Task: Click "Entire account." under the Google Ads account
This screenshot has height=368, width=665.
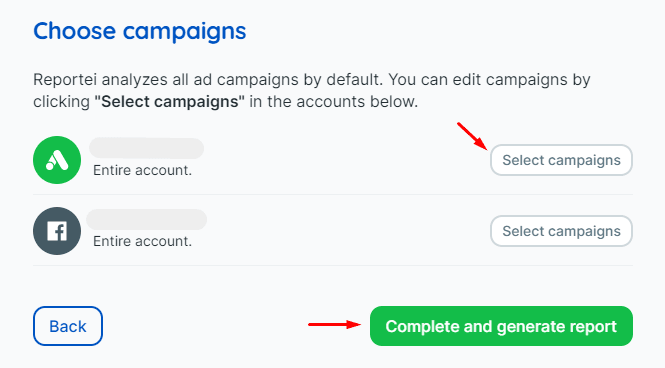Action: point(142,170)
